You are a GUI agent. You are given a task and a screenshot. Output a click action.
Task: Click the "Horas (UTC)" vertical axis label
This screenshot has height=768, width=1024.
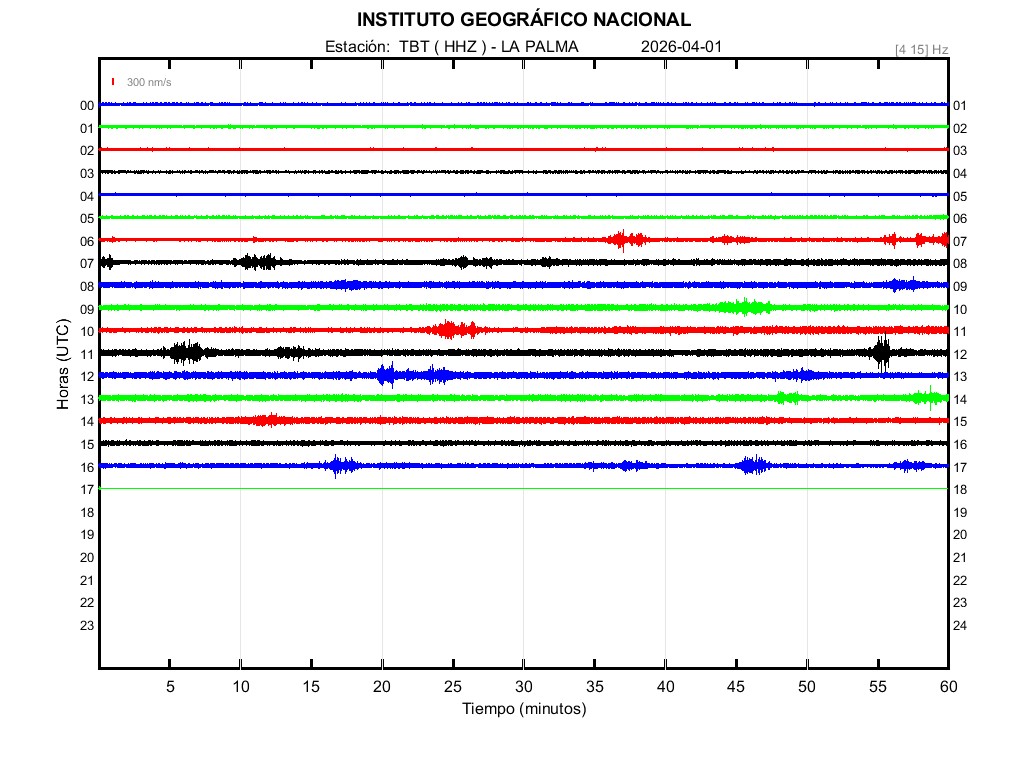(62, 364)
